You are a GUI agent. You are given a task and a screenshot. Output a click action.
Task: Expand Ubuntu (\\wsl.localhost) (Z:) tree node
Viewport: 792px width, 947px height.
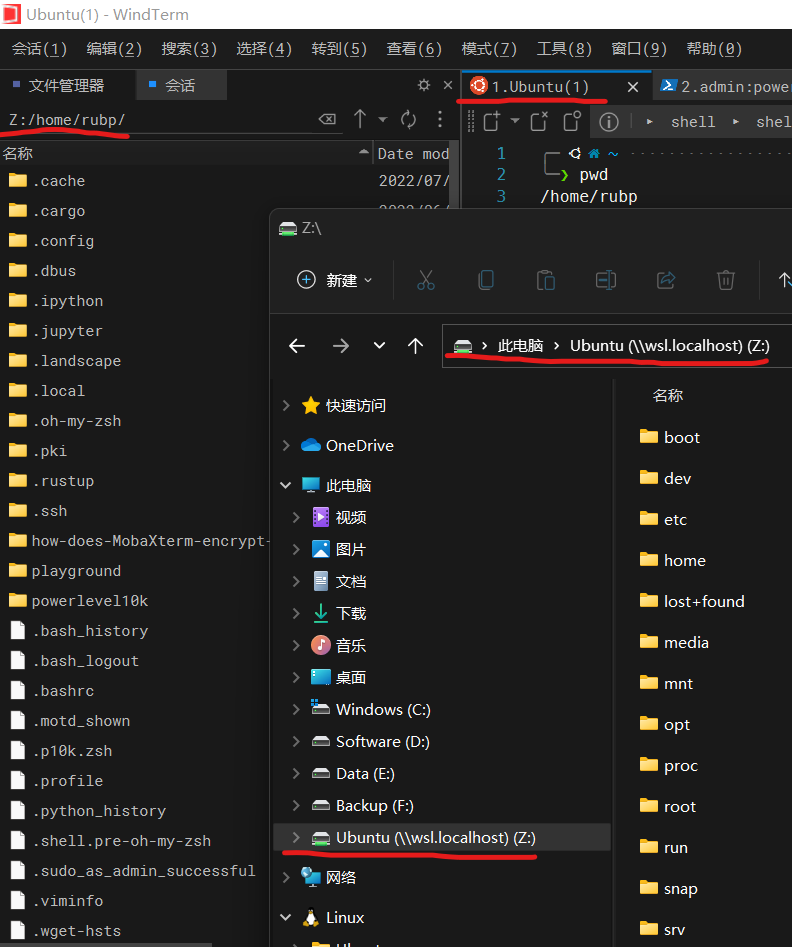296,837
